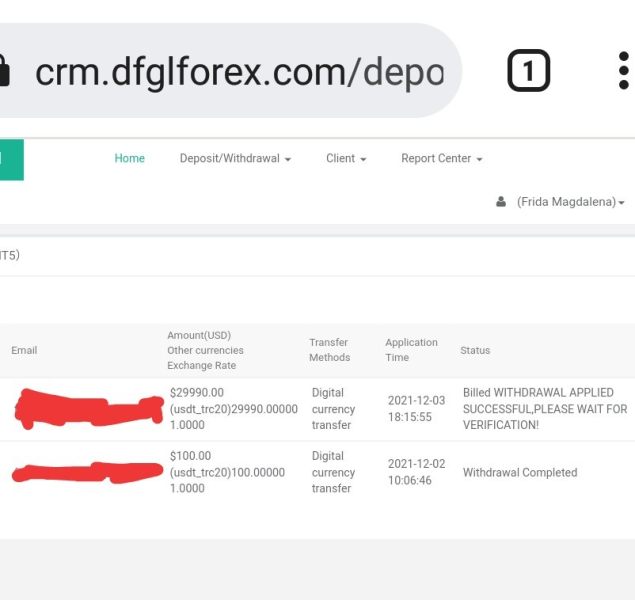
Task: Click the user profile silhouette icon
Action: [x=501, y=201]
